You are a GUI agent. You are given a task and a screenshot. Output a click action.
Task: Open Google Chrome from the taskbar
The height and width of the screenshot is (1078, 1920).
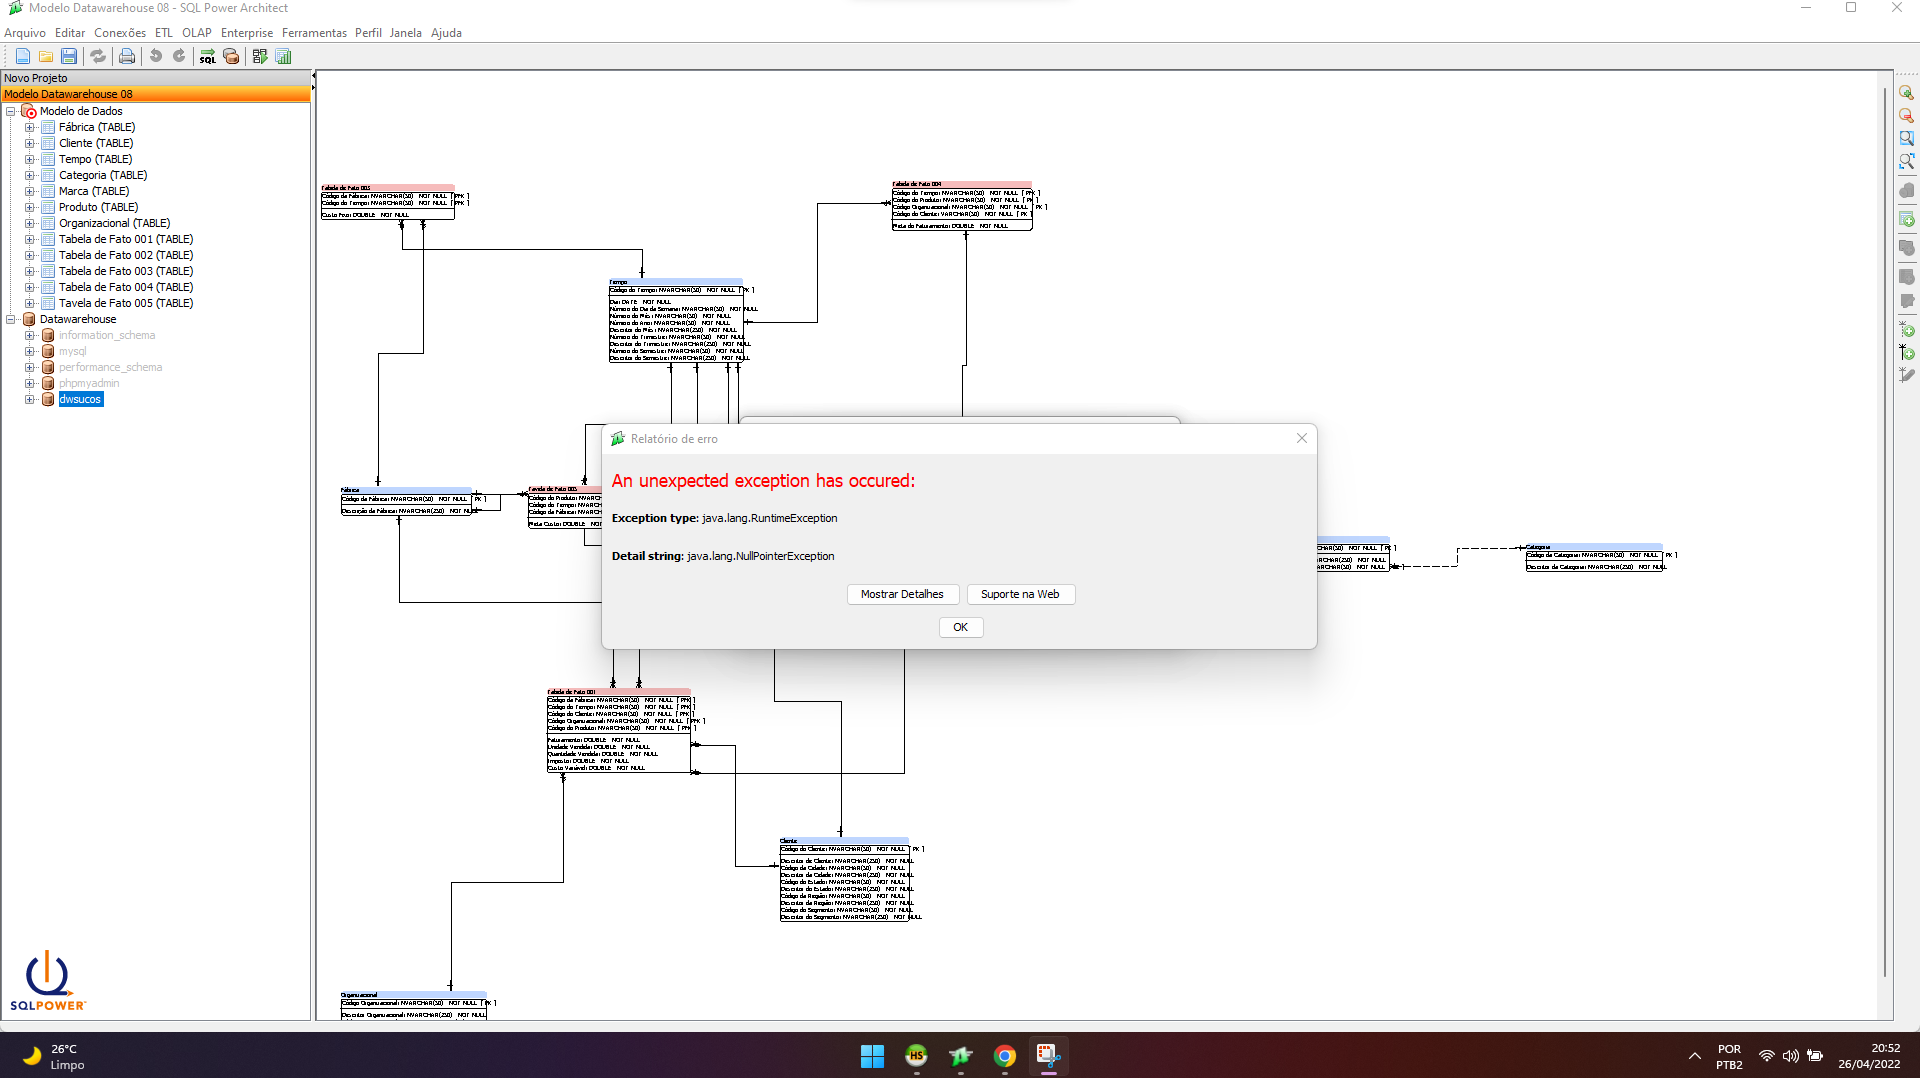click(1005, 1056)
